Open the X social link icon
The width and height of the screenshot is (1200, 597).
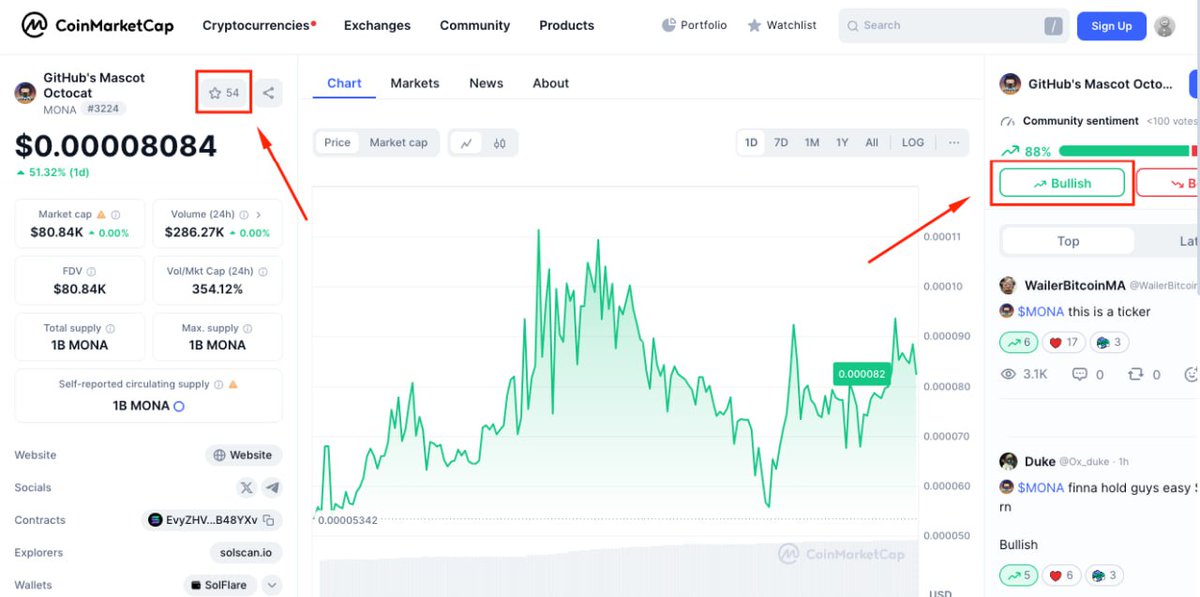[x=247, y=488]
